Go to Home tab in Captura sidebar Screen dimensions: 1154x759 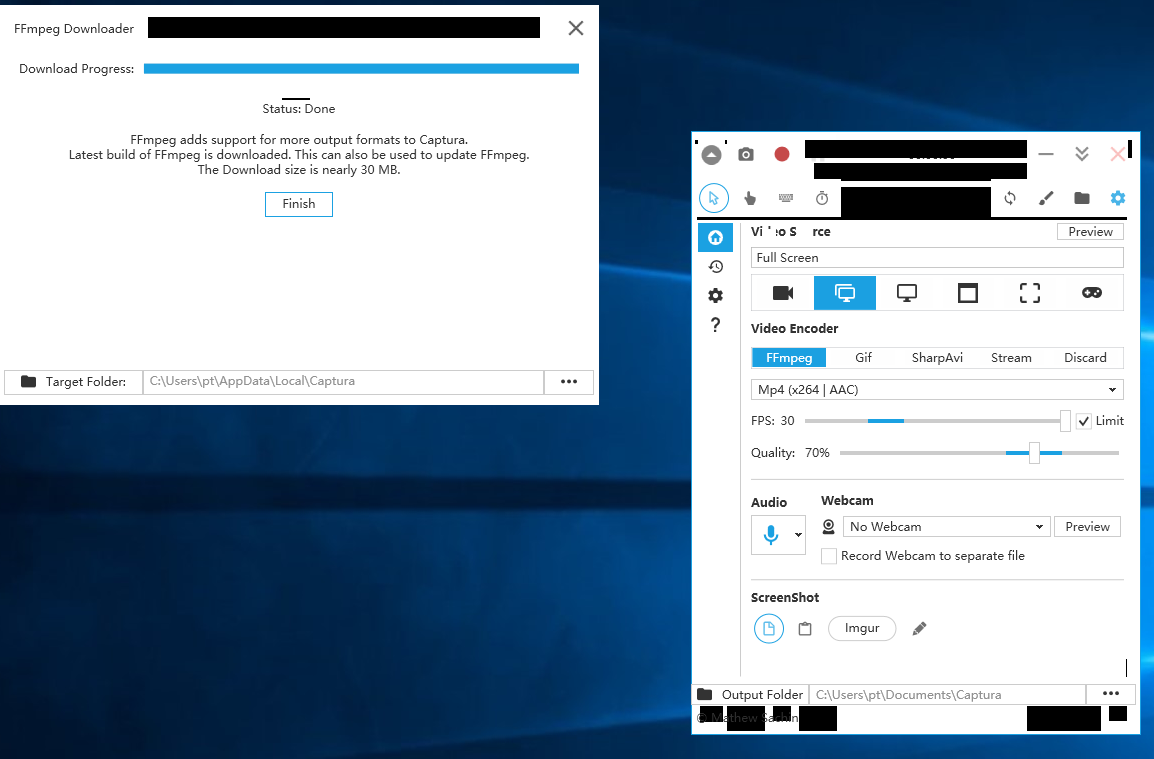(x=715, y=237)
